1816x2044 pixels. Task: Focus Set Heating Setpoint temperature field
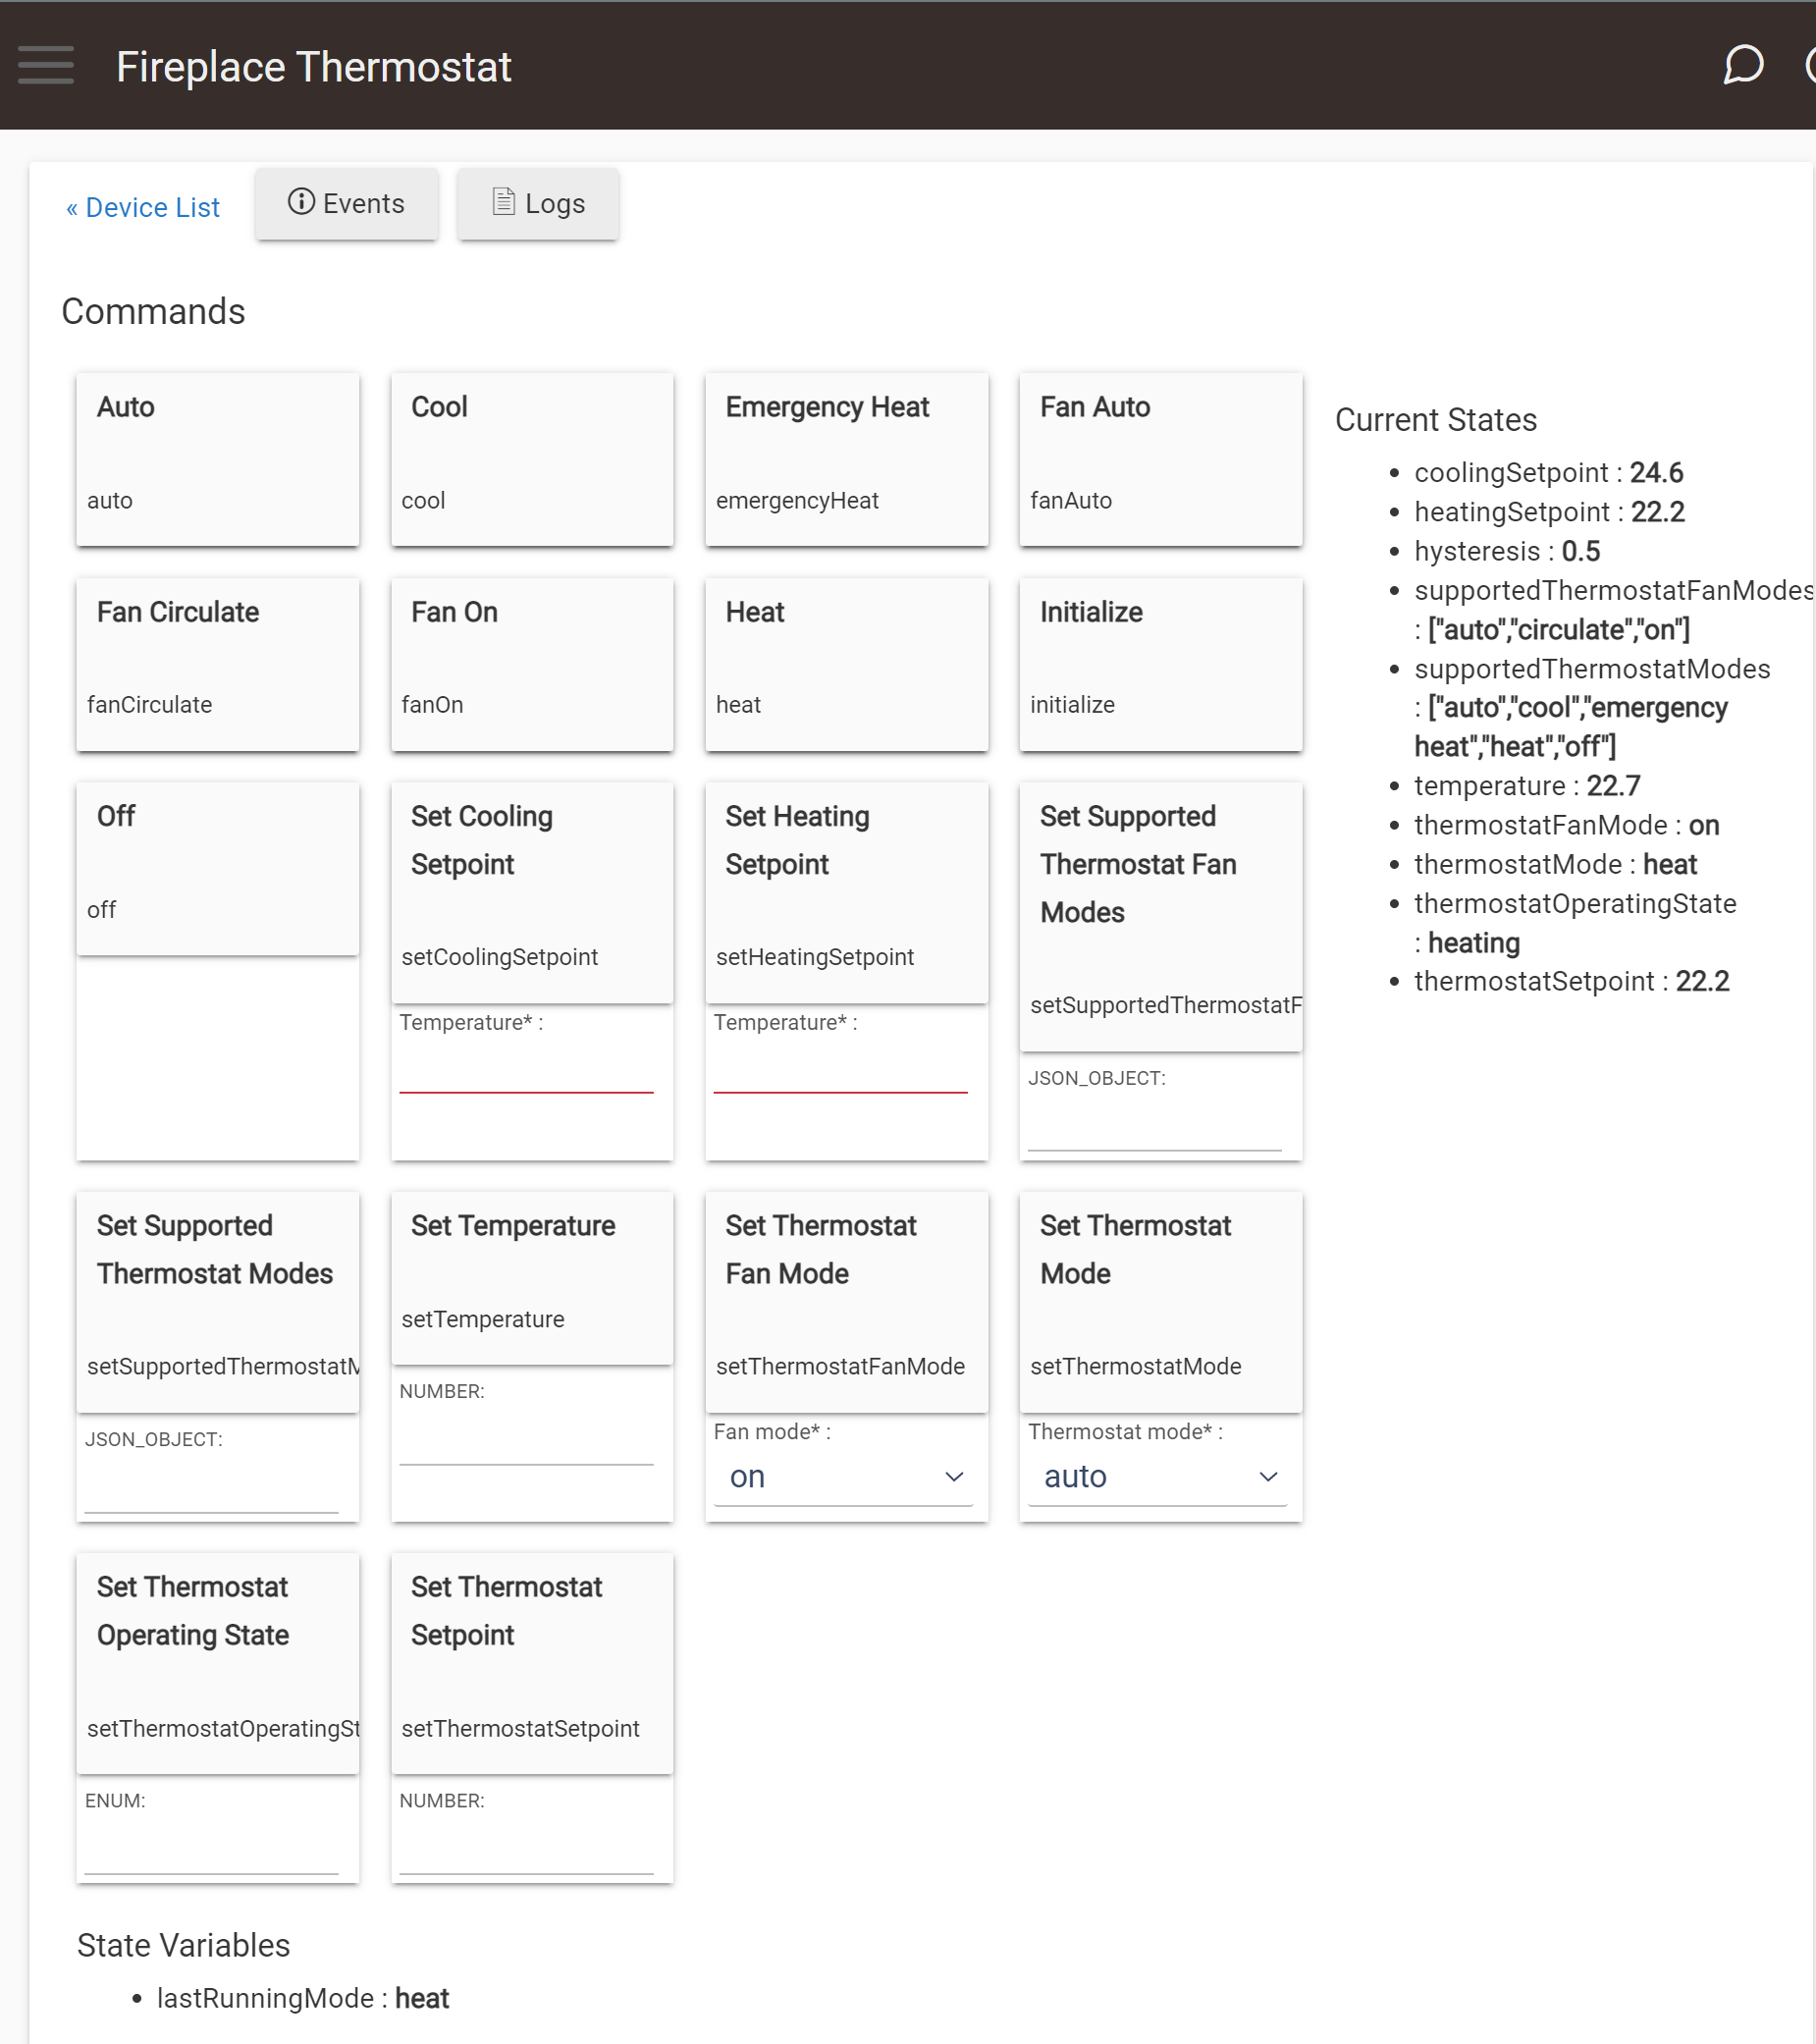[840, 1070]
